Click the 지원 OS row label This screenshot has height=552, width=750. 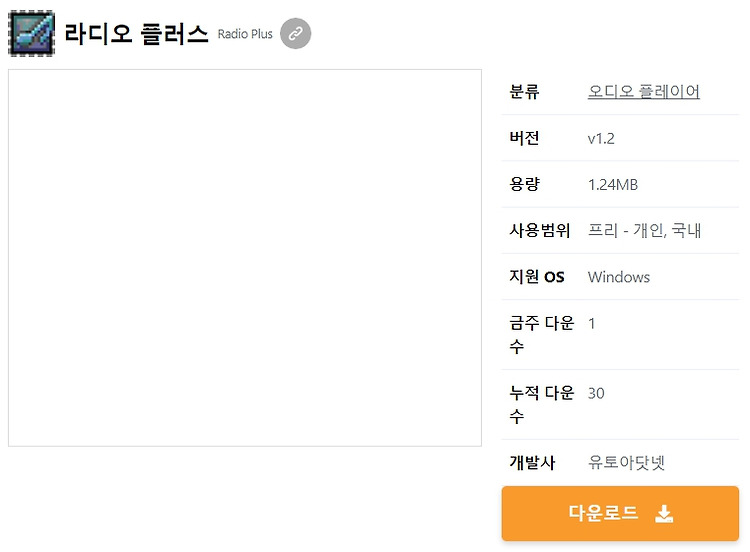tap(537, 276)
